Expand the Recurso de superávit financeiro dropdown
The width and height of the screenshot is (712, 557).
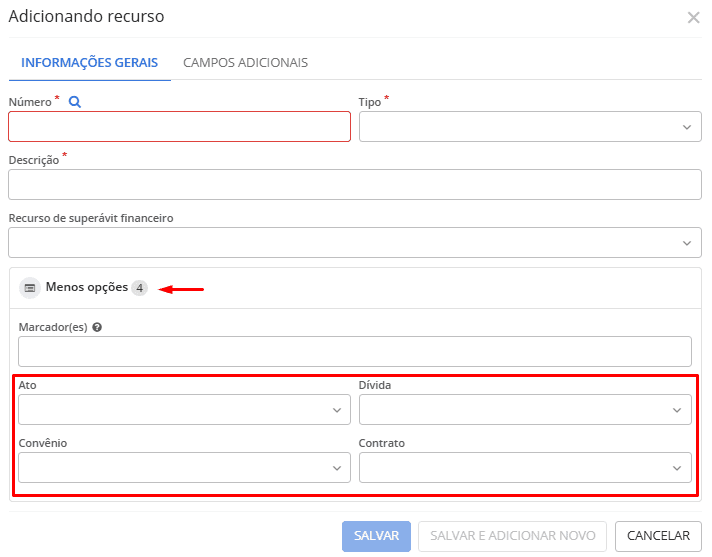(355, 243)
